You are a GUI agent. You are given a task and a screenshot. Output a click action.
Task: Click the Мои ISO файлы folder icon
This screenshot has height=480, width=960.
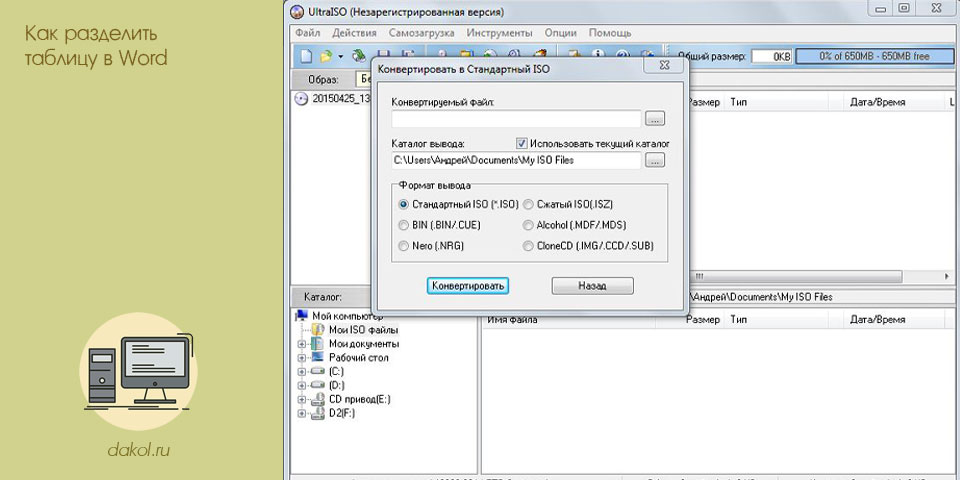318,329
